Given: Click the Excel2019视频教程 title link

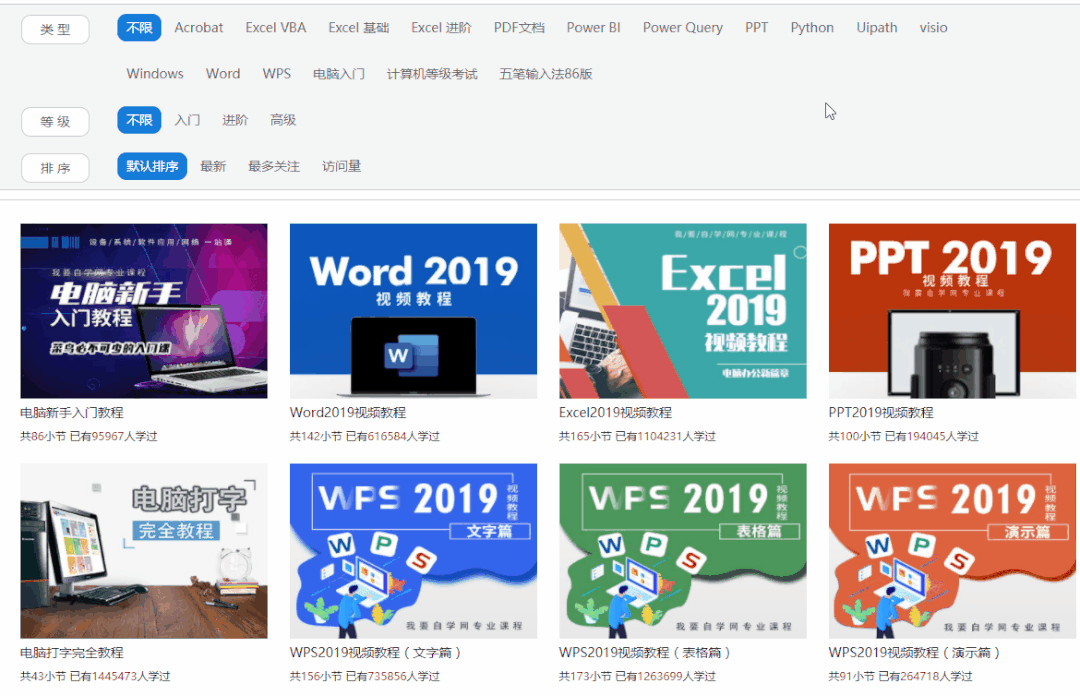Looking at the screenshot, I should click(615, 413).
